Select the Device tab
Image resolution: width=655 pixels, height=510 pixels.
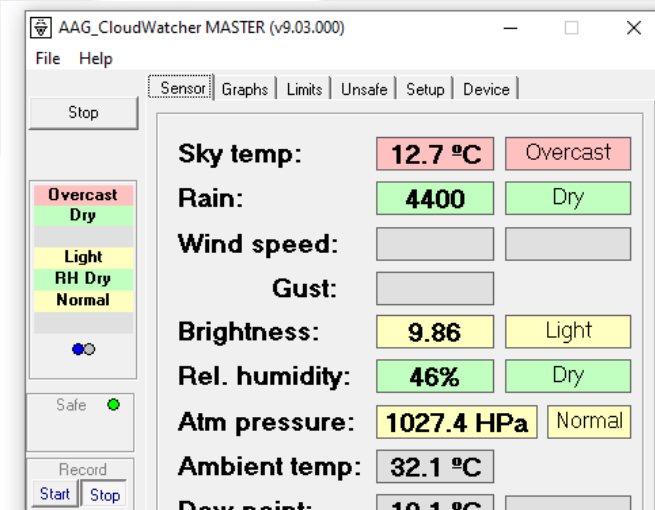[486, 89]
